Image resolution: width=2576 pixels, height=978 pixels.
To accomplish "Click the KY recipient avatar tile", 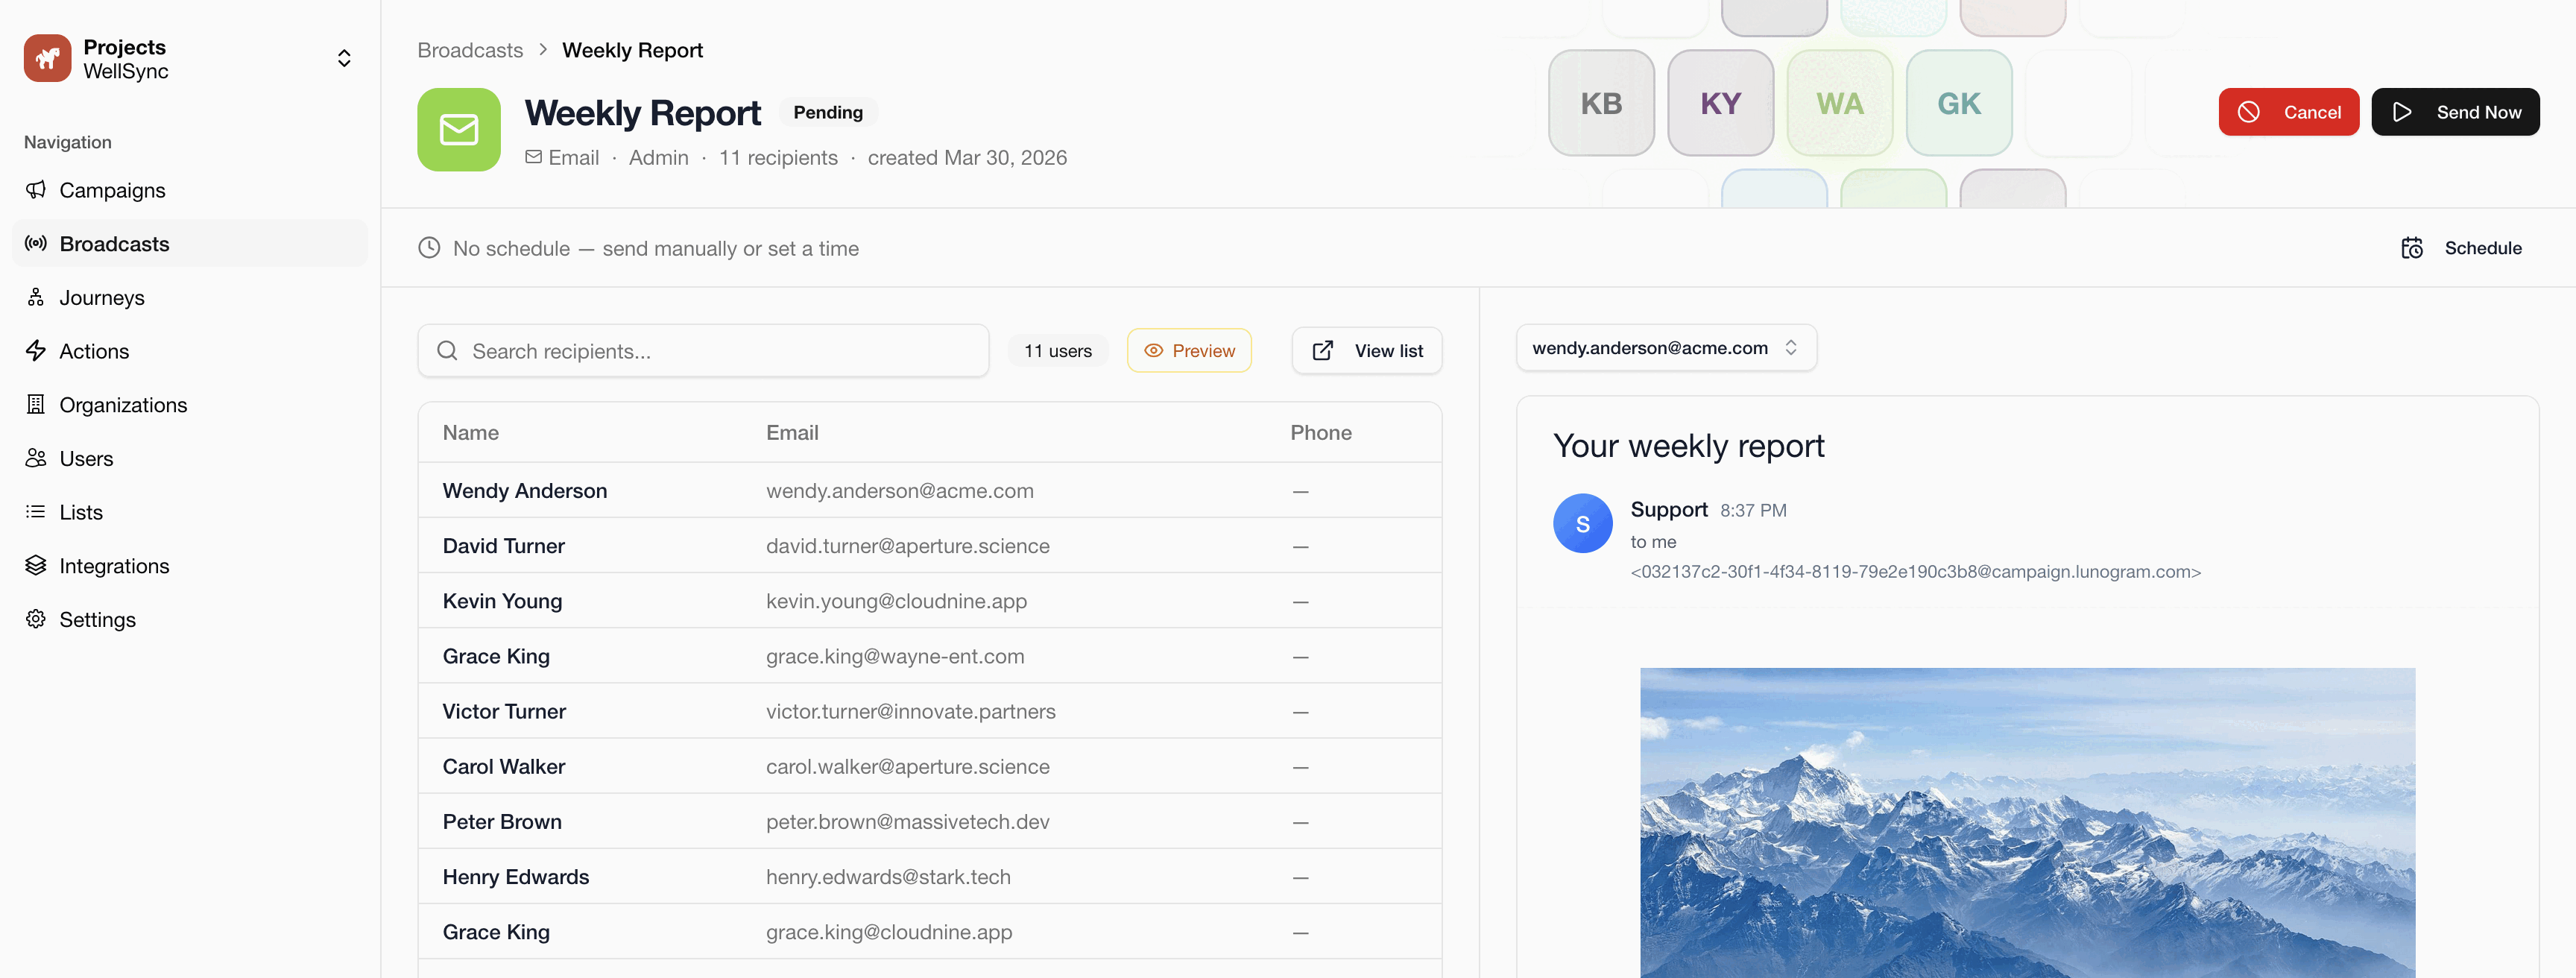I will point(1720,103).
